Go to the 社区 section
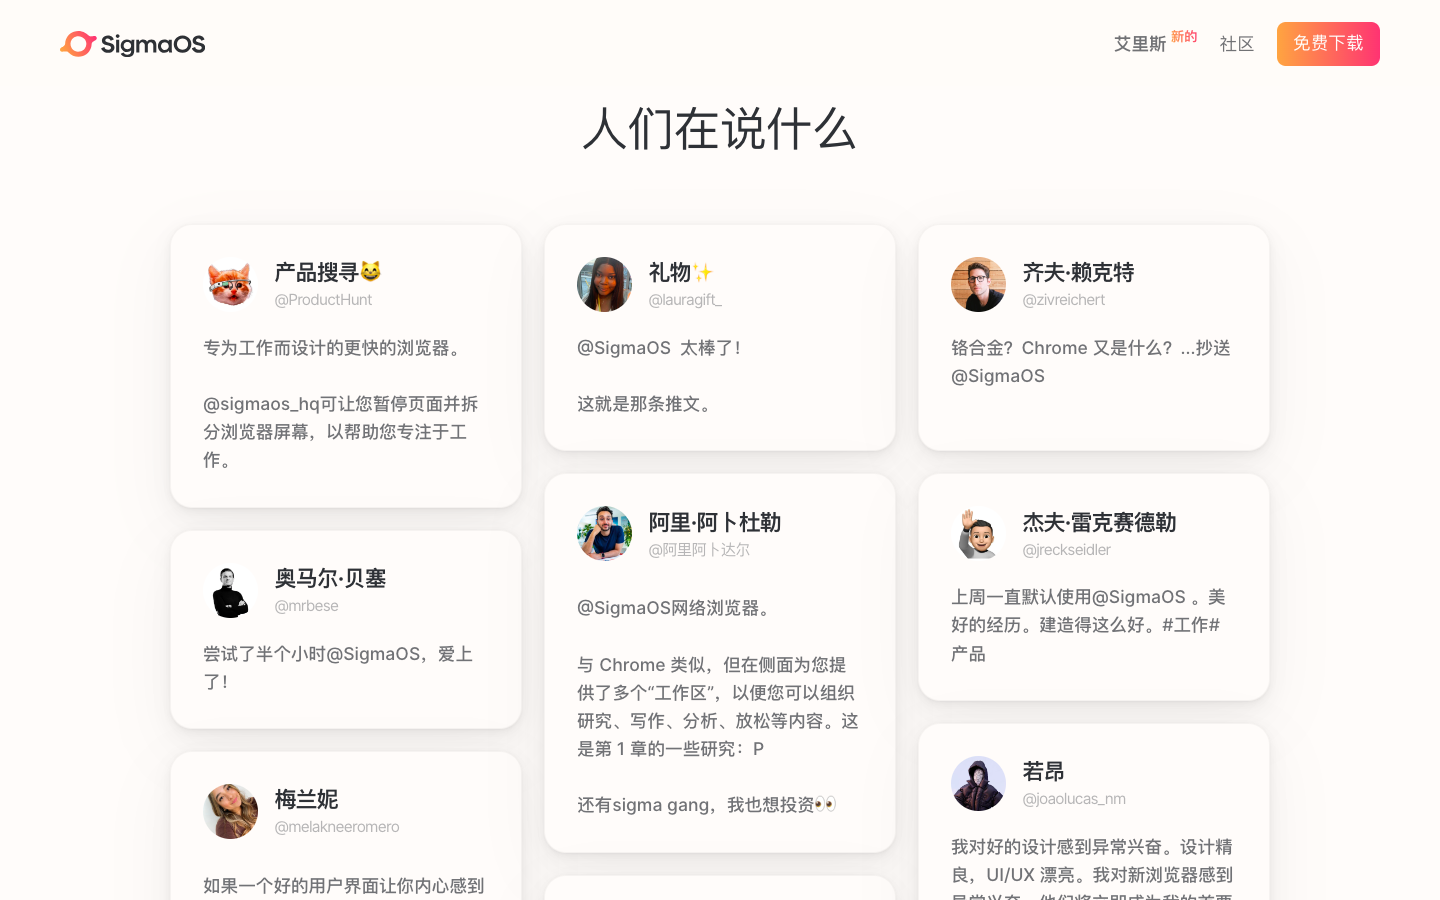The image size is (1440, 900). (x=1236, y=44)
